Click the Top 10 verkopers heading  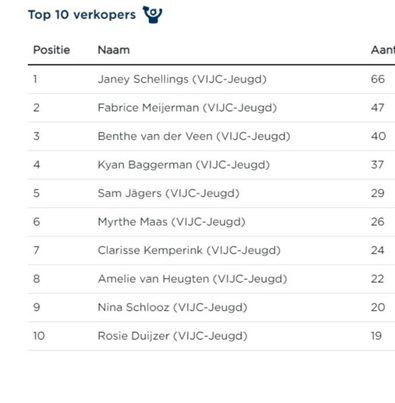82,15
